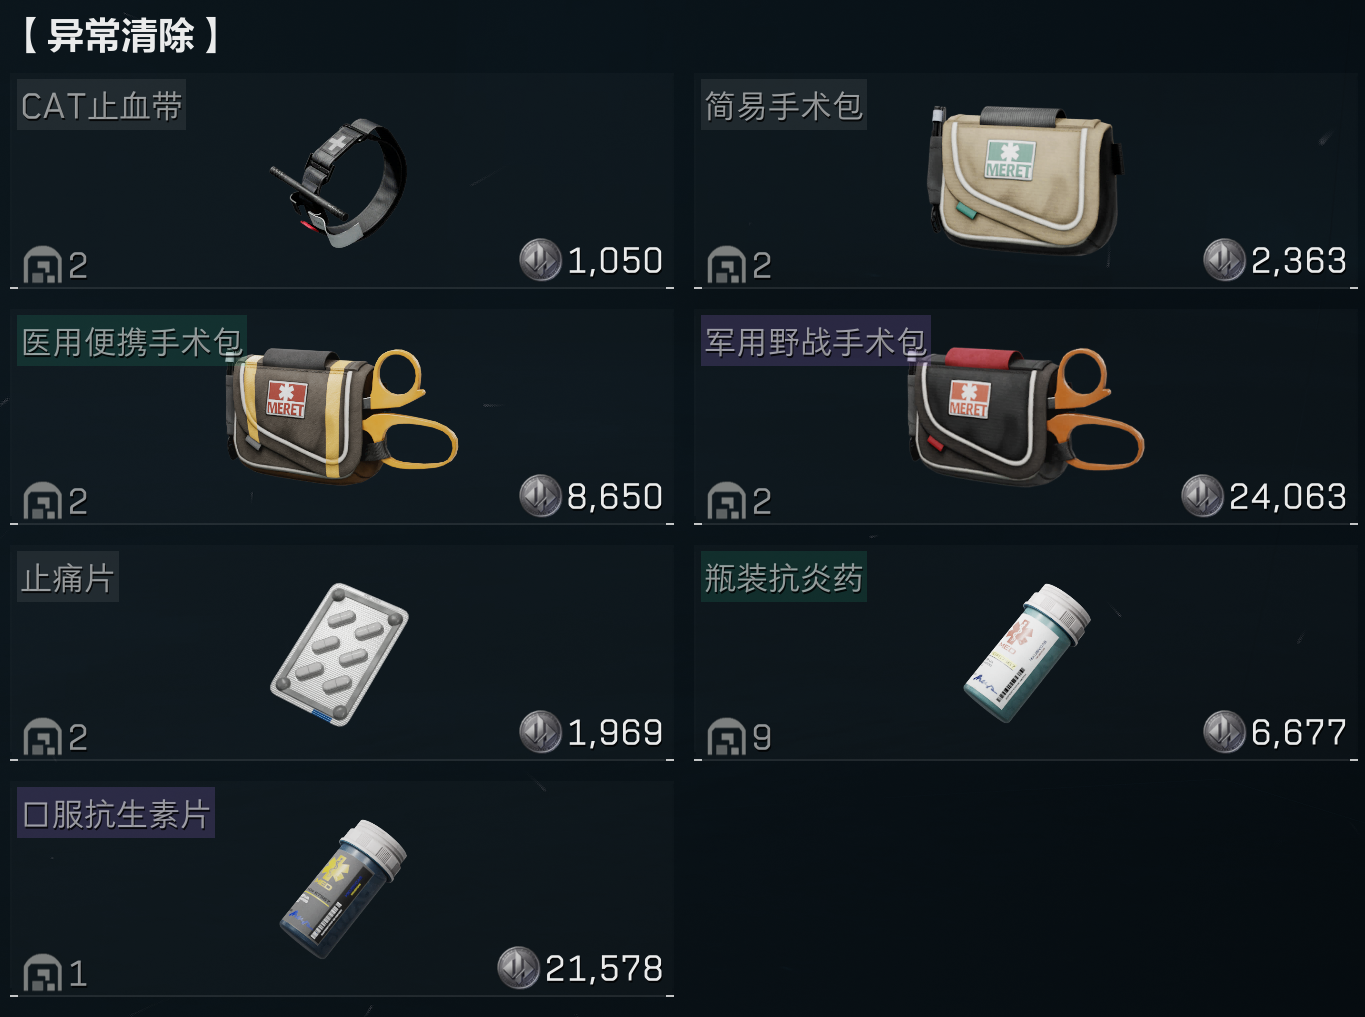Click the stash icon under 止痛片

(42, 738)
